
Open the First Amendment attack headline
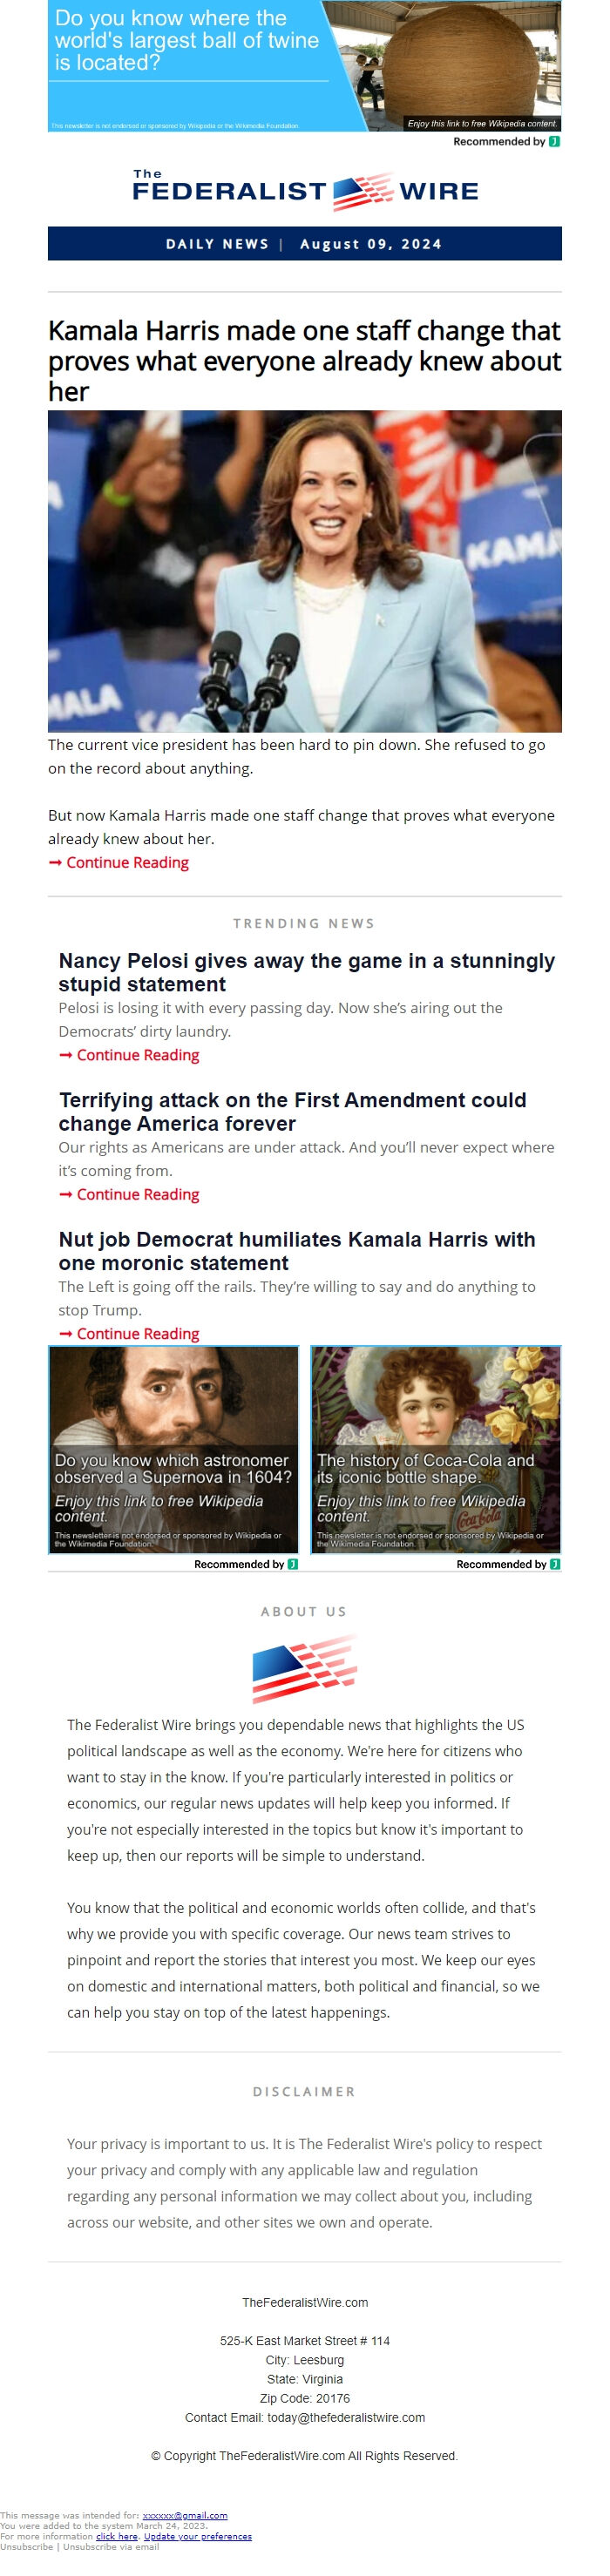292,1111
